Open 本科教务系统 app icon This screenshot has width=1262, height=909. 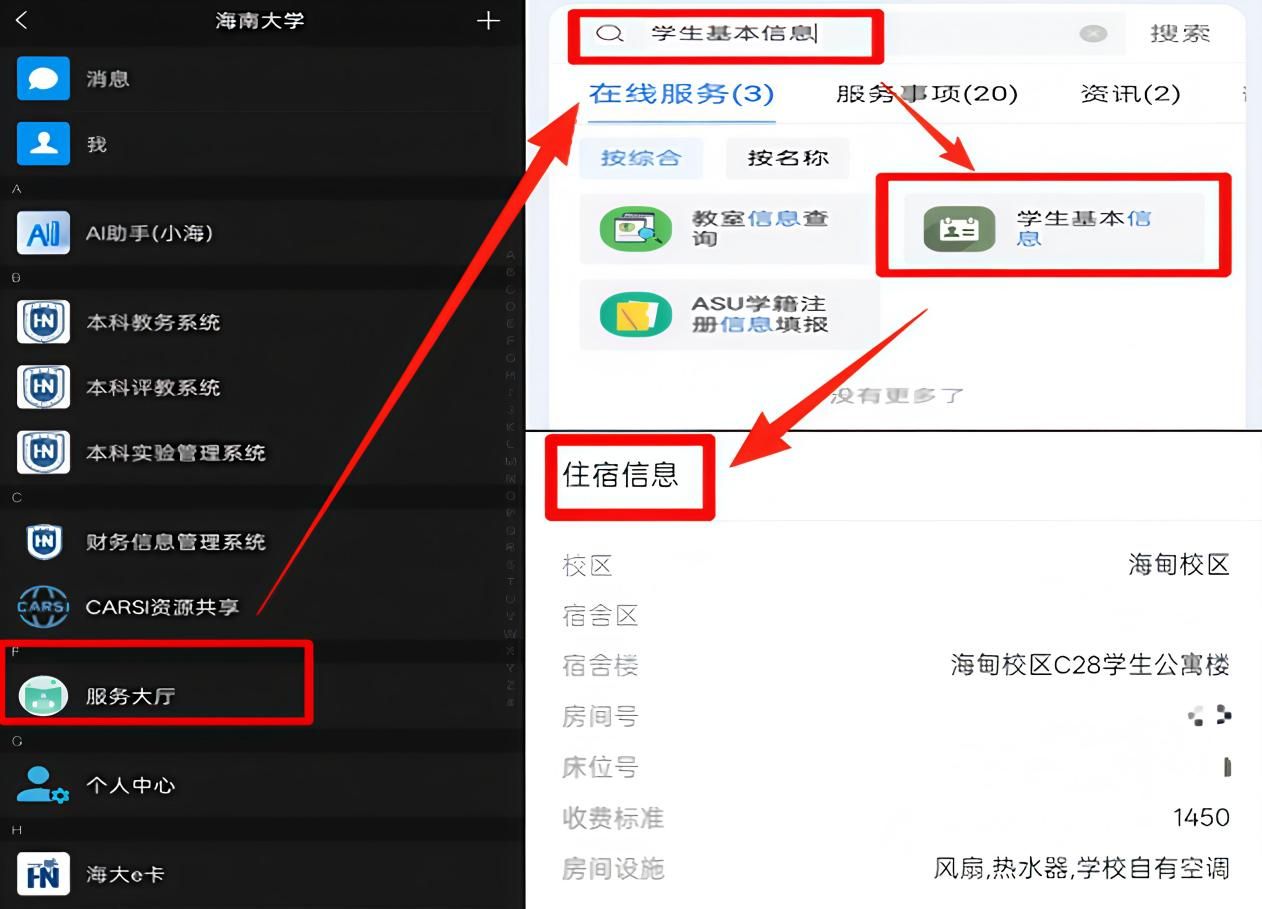click(43, 322)
